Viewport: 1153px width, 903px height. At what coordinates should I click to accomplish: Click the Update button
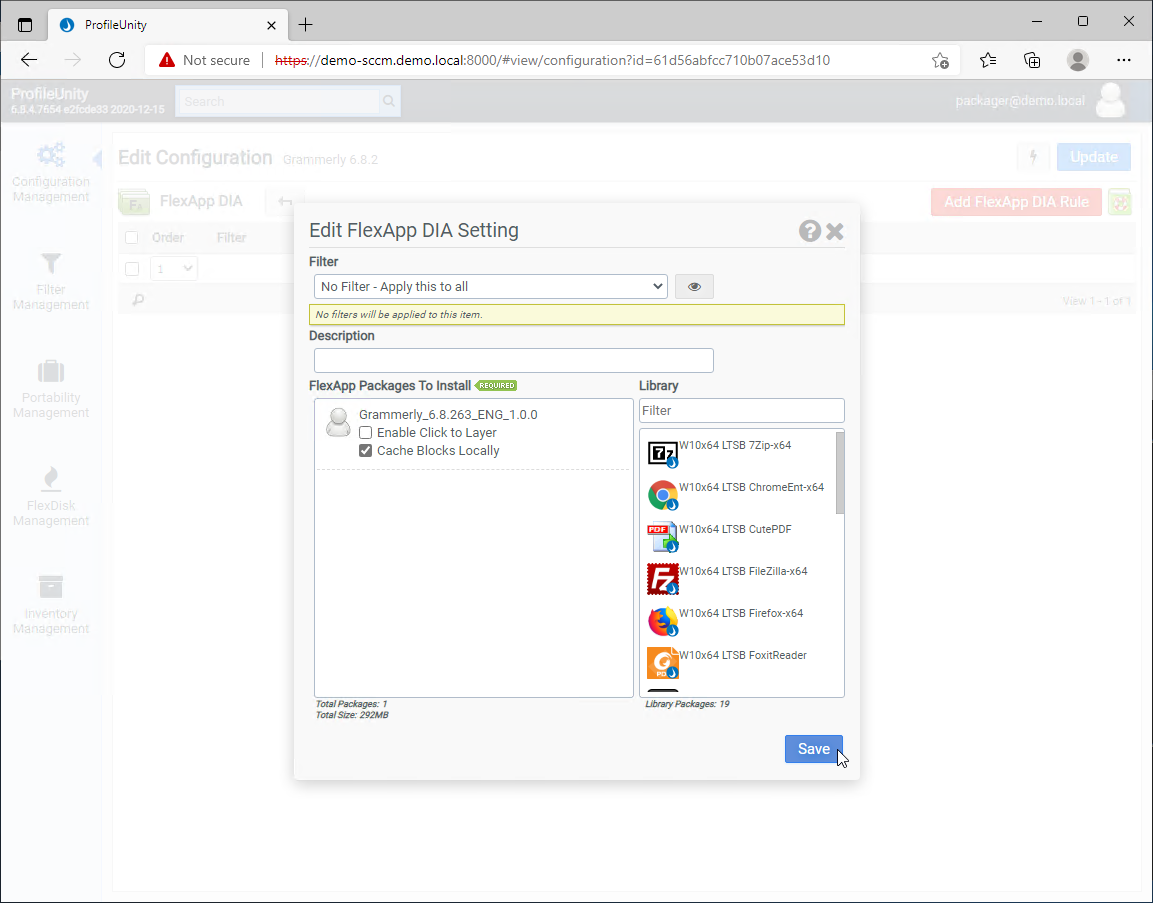point(1093,157)
